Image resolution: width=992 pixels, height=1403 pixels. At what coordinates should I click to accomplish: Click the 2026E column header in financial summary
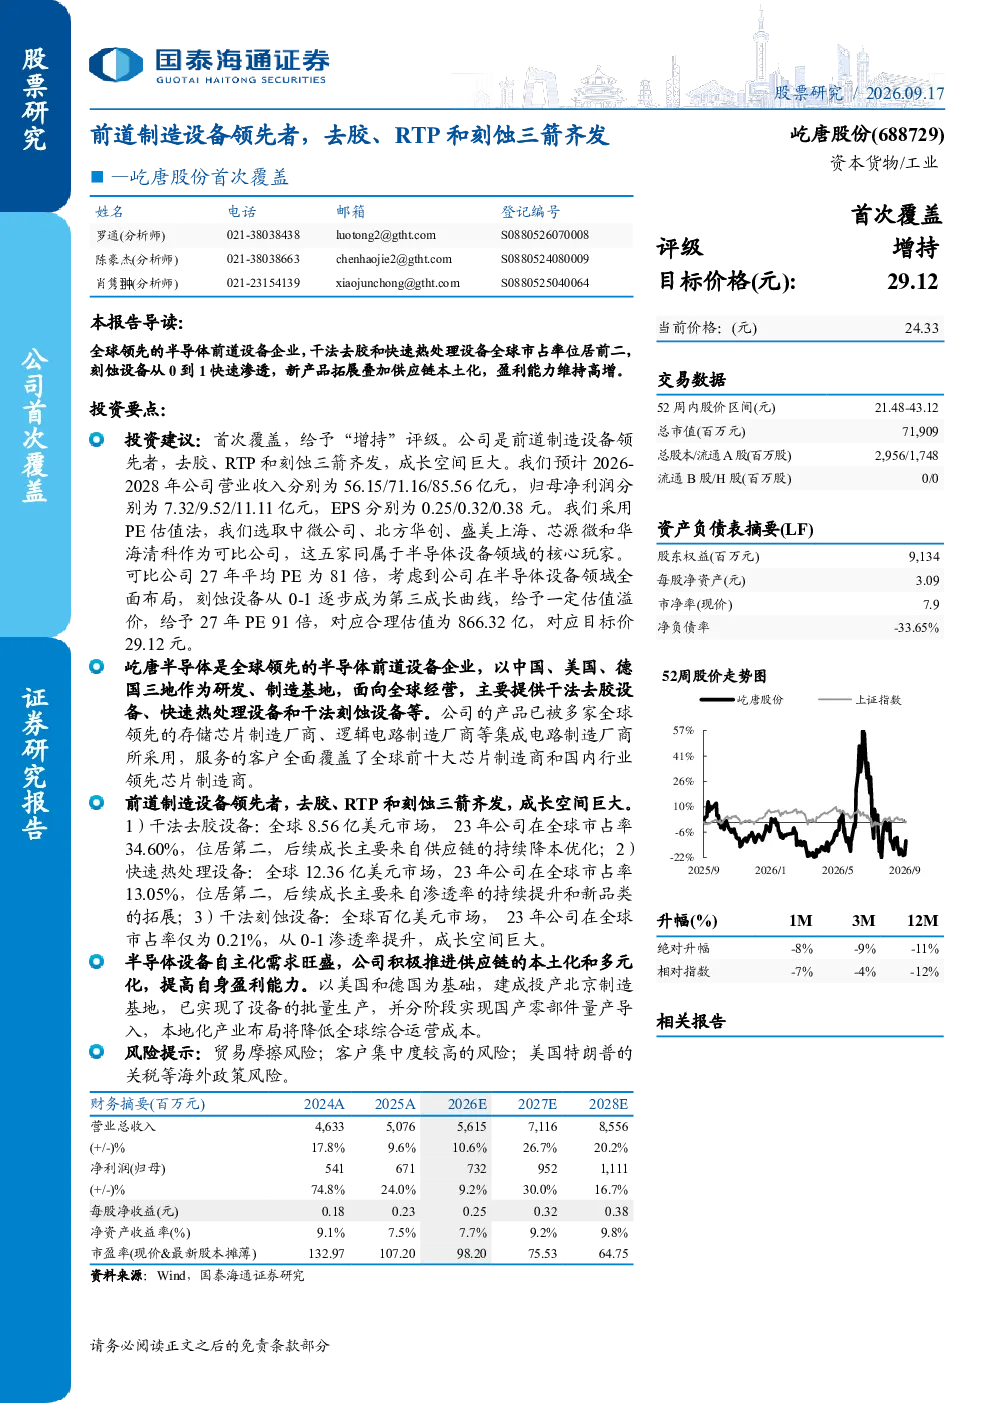(467, 1104)
